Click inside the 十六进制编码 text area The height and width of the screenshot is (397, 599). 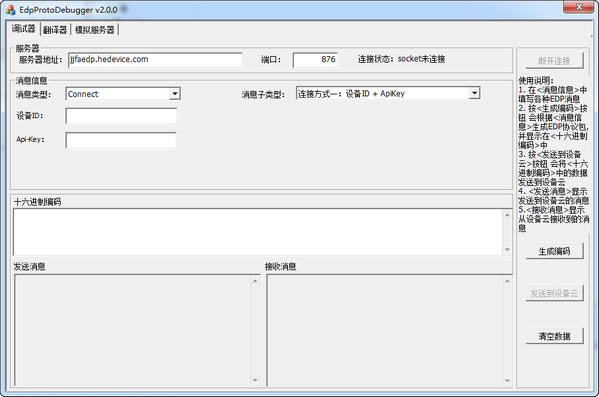coord(258,232)
